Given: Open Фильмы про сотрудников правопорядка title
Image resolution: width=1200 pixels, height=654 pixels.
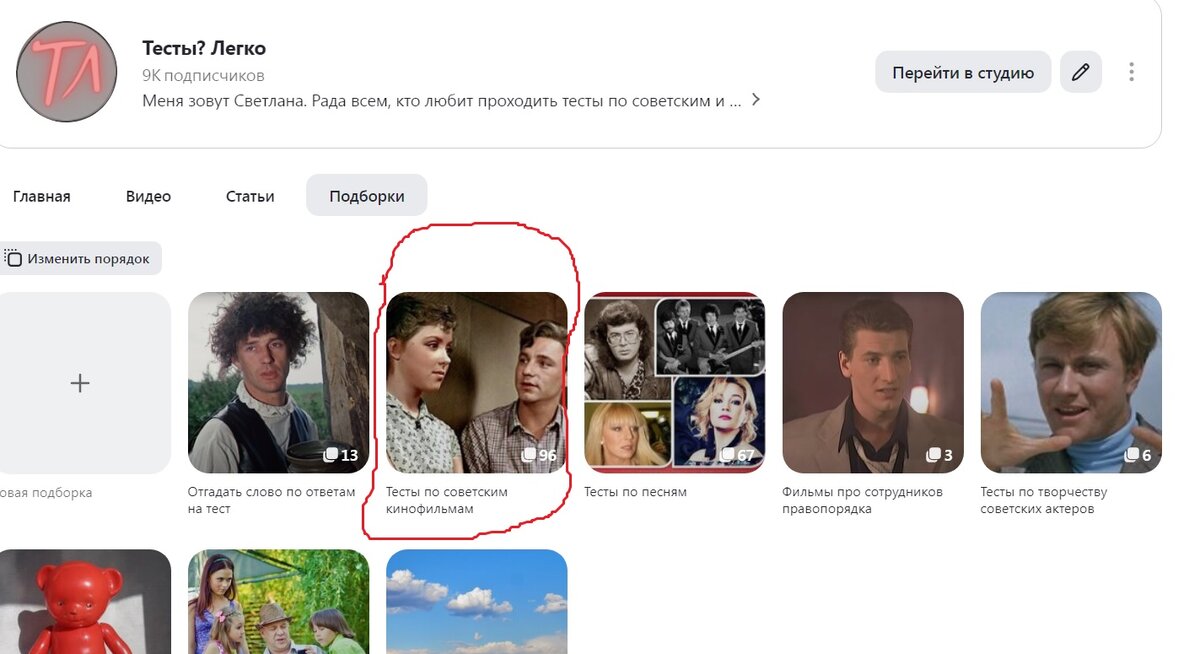Looking at the screenshot, I should click(x=862, y=500).
